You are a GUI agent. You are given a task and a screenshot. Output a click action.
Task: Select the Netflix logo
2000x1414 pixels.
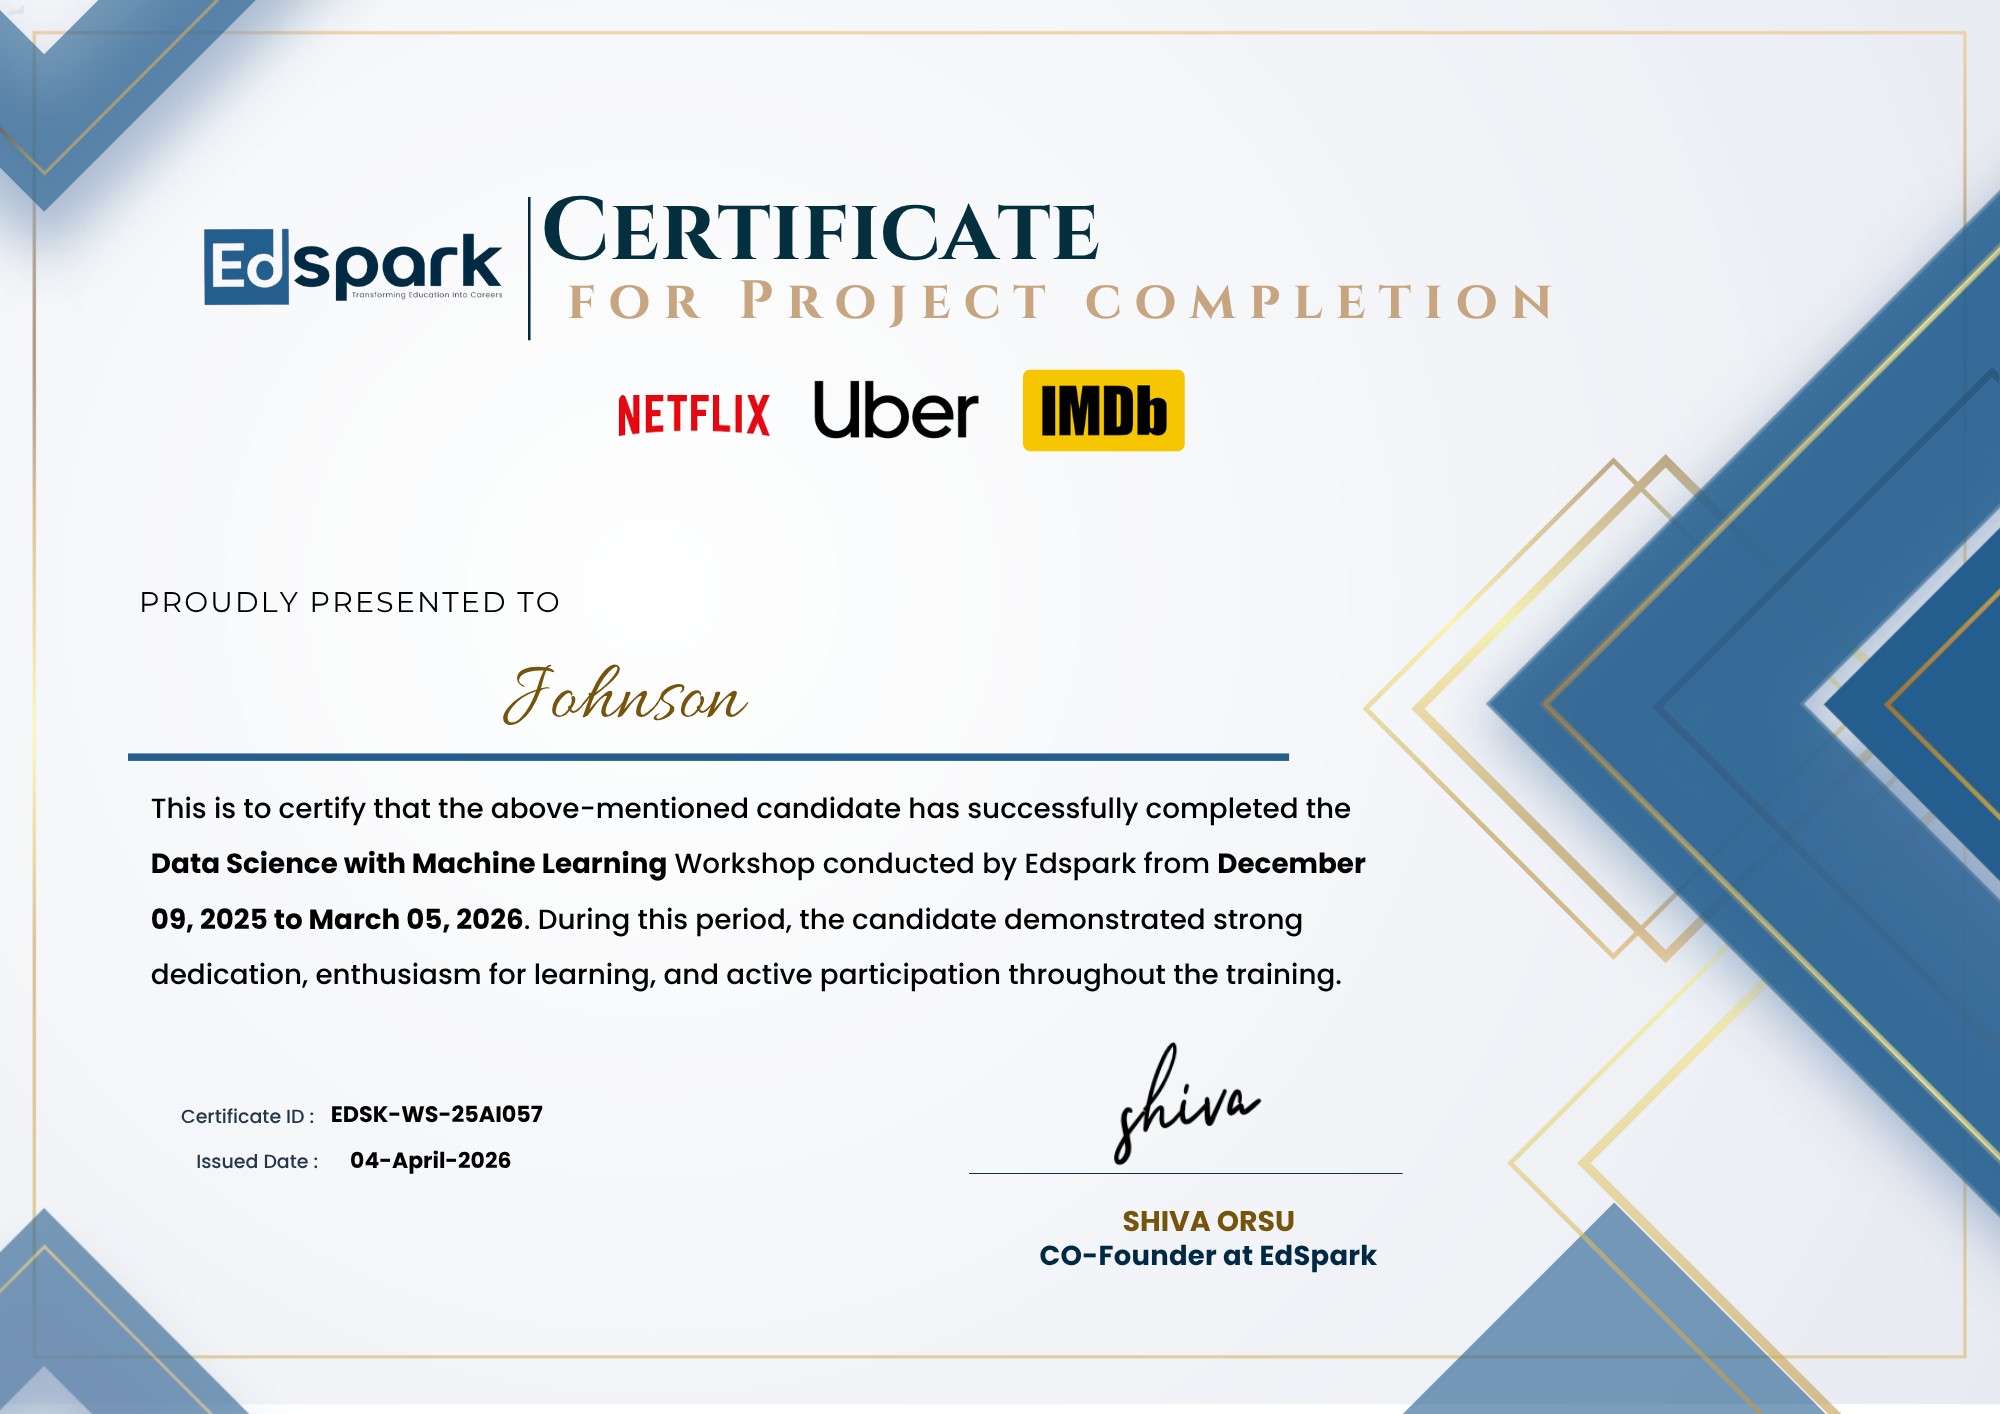(693, 416)
